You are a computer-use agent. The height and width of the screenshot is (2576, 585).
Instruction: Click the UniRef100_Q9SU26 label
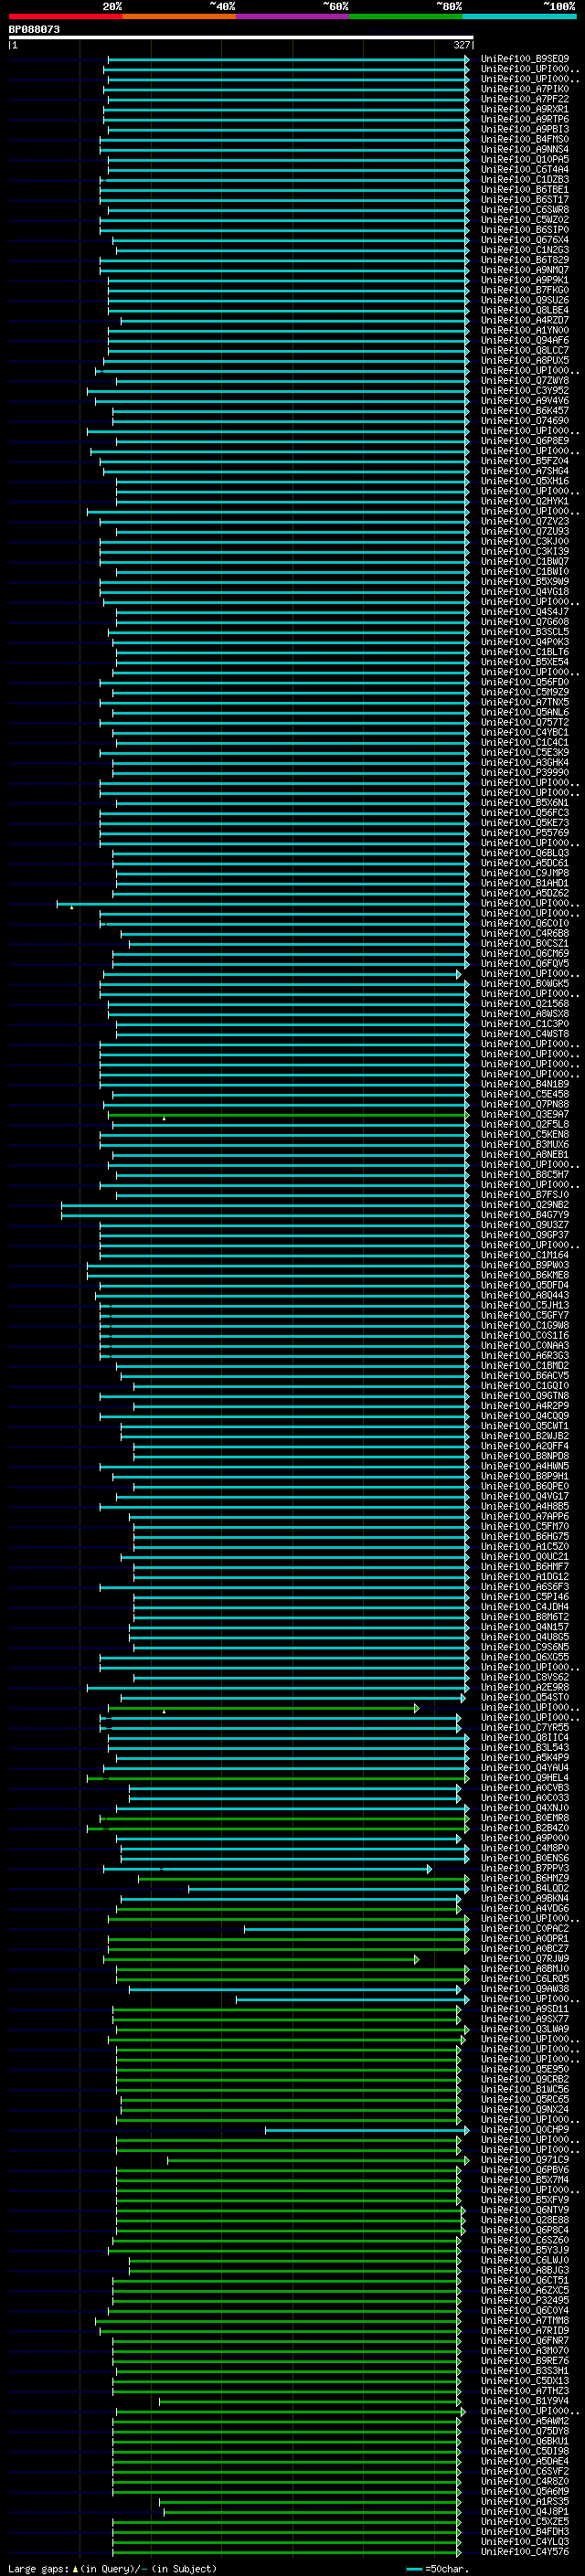525,300
